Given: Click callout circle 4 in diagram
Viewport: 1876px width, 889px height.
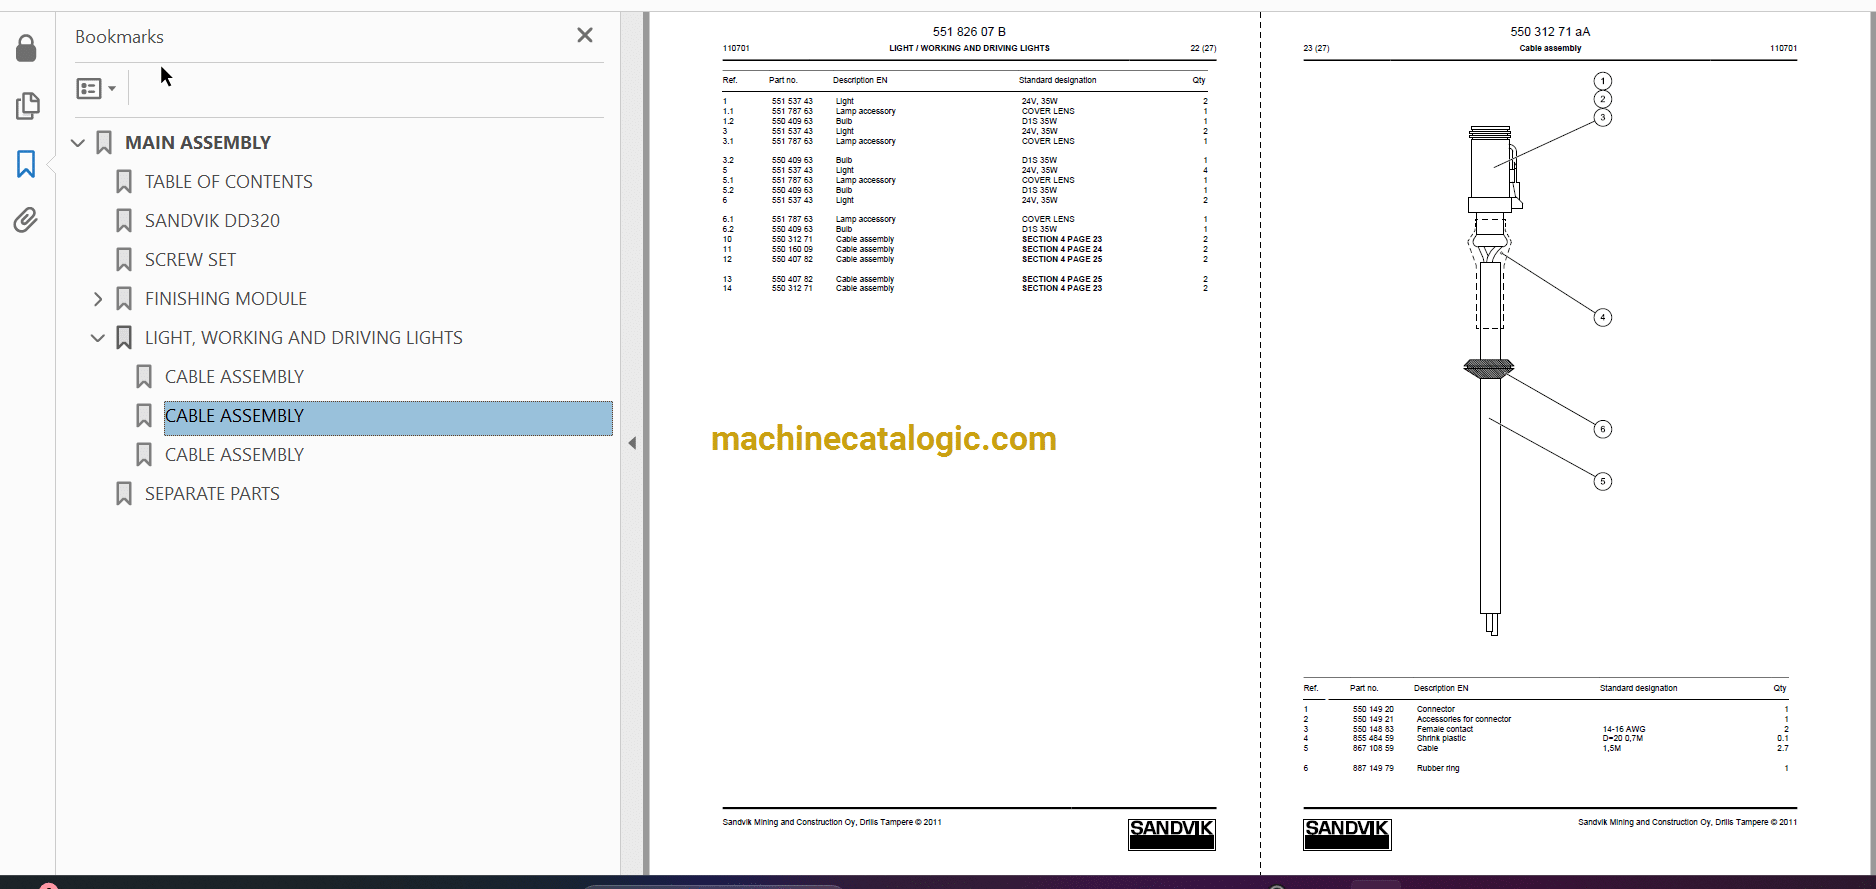Looking at the screenshot, I should 1603,318.
